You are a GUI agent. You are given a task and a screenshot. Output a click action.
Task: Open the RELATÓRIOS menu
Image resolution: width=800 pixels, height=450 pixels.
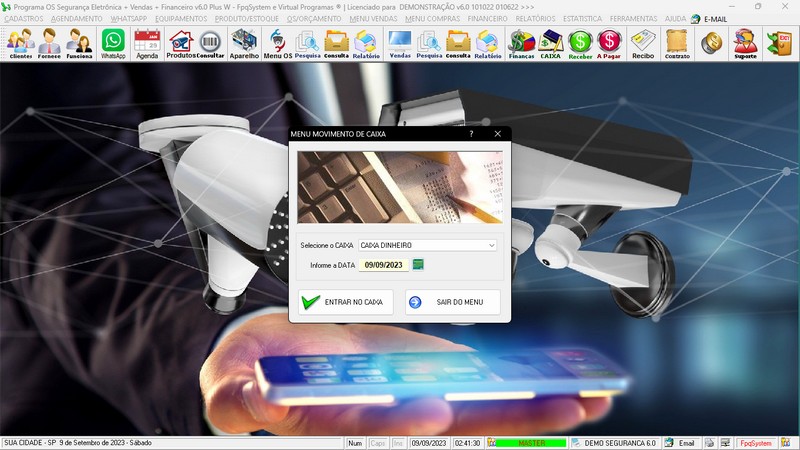[x=535, y=19]
